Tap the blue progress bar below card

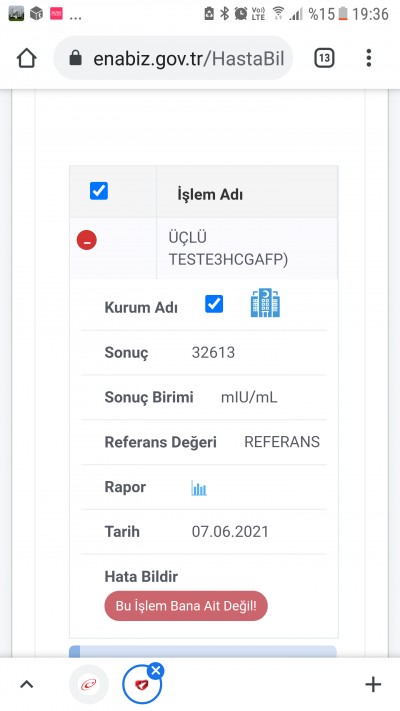coord(203,652)
